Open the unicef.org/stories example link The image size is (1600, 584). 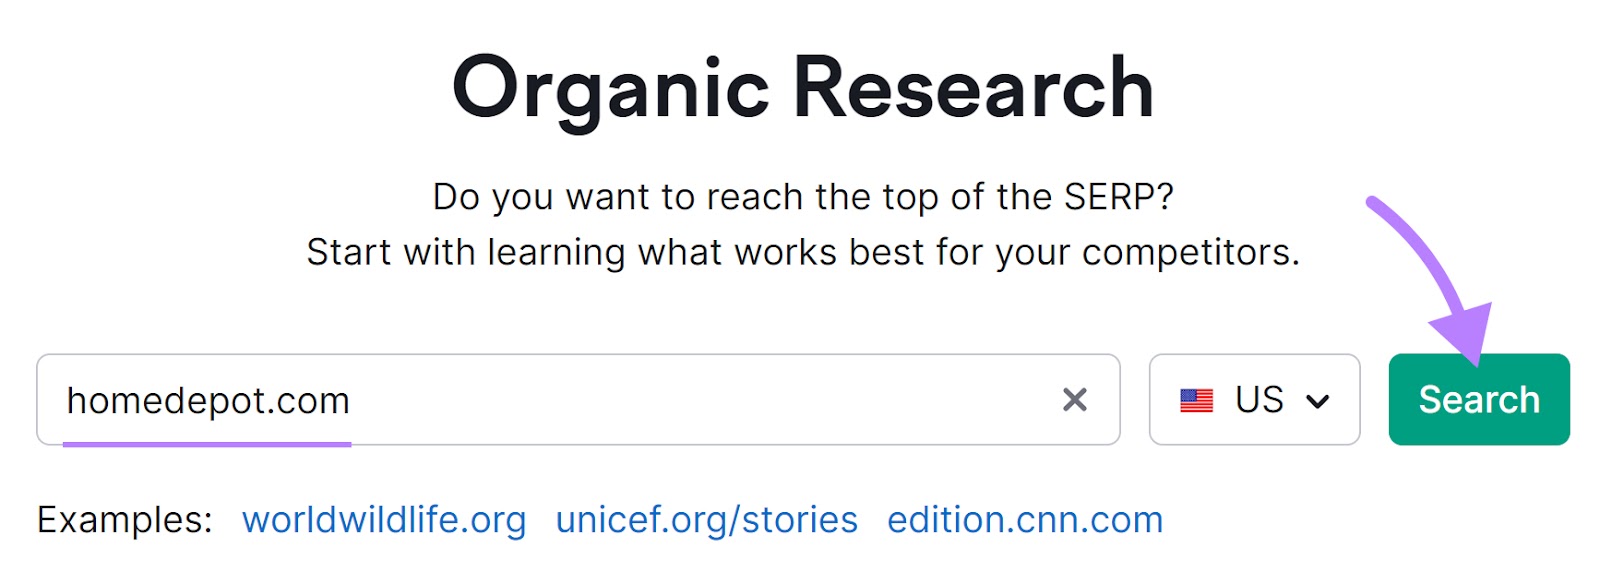706,519
